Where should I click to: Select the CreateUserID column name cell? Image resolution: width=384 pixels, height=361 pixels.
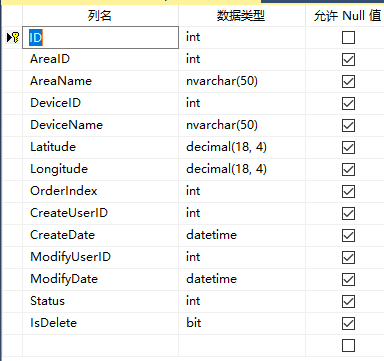[100, 213]
